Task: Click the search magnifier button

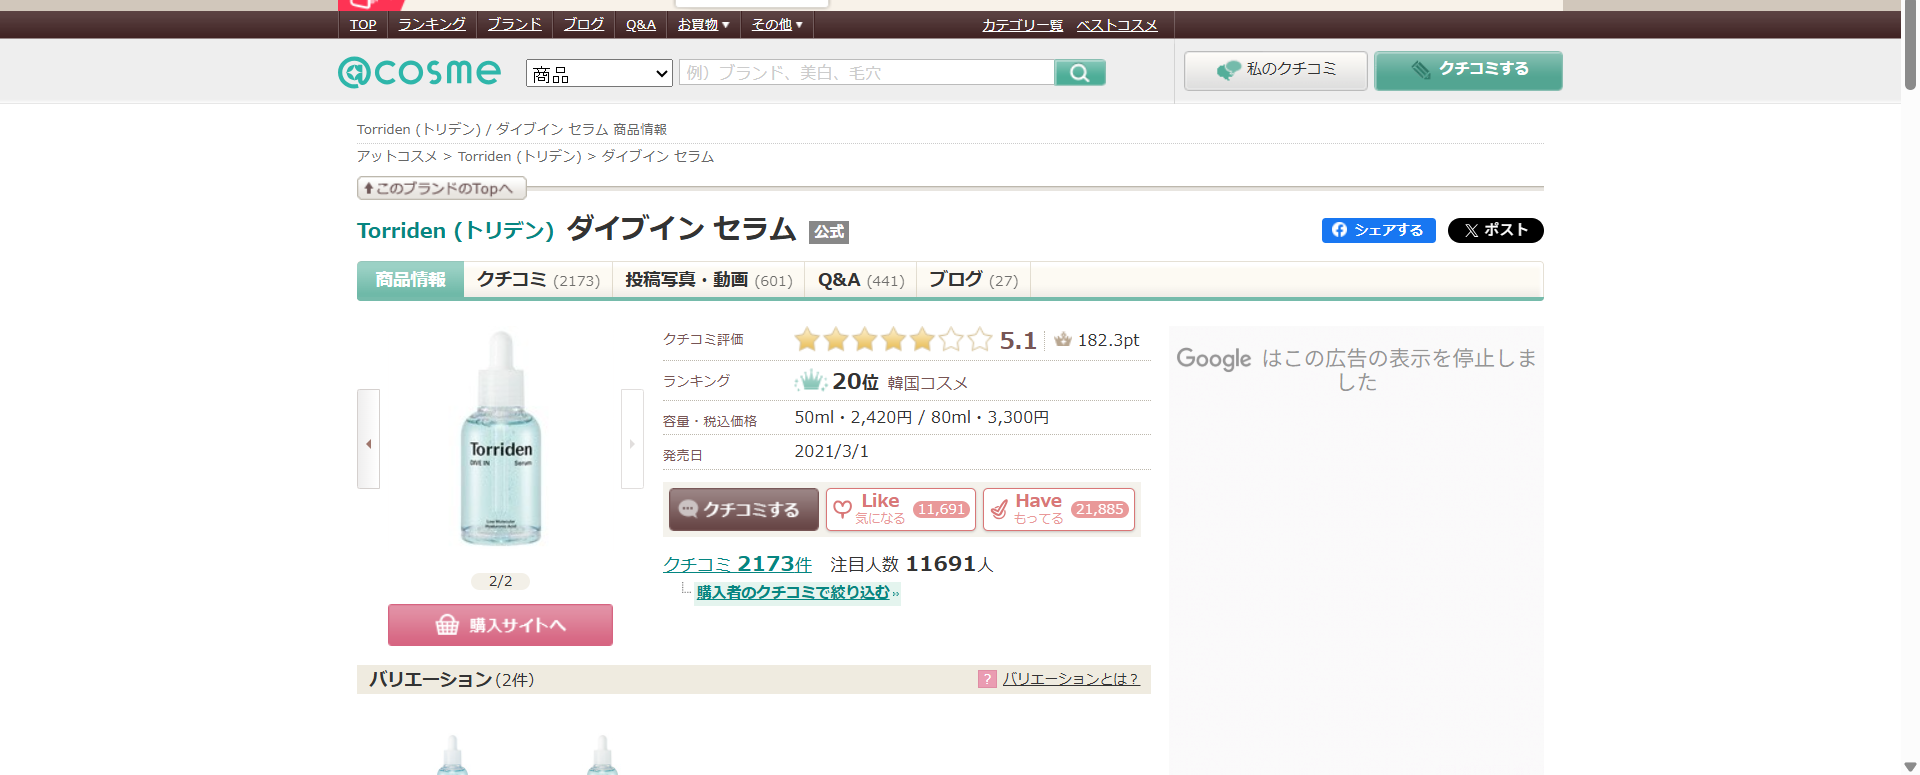Action: (1080, 72)
